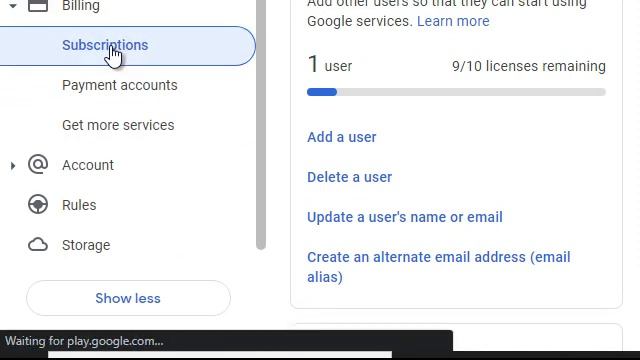Click the Waiting for play.google.com status text

(x=84, y=341)
